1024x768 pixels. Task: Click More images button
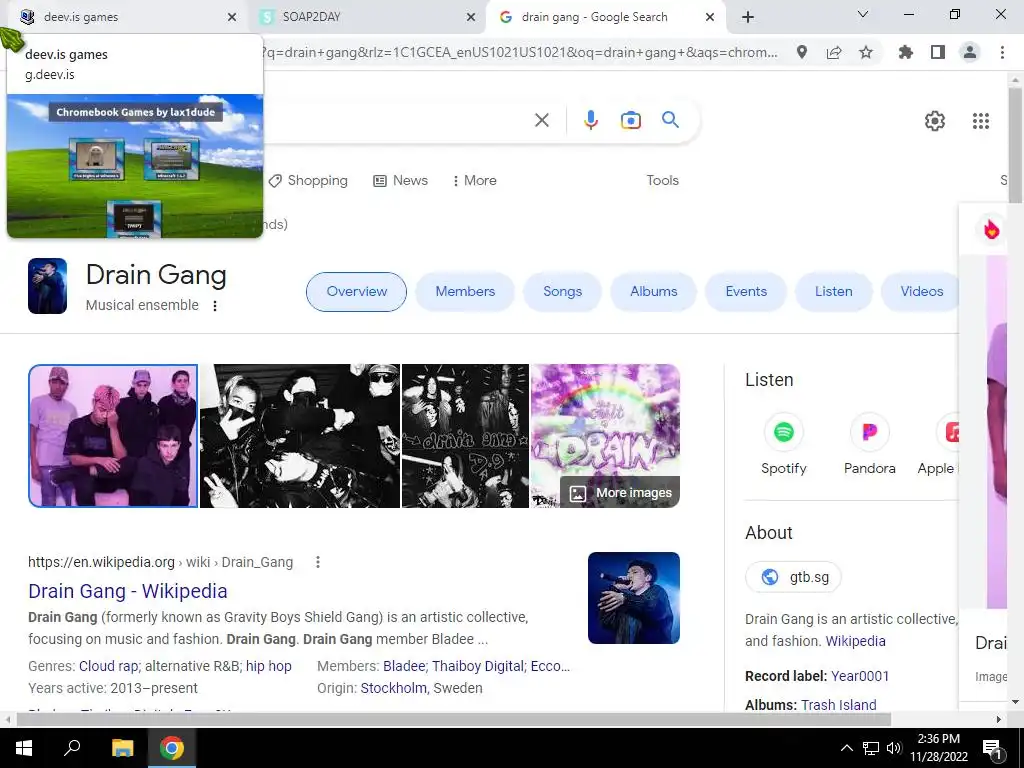point(620,492)
